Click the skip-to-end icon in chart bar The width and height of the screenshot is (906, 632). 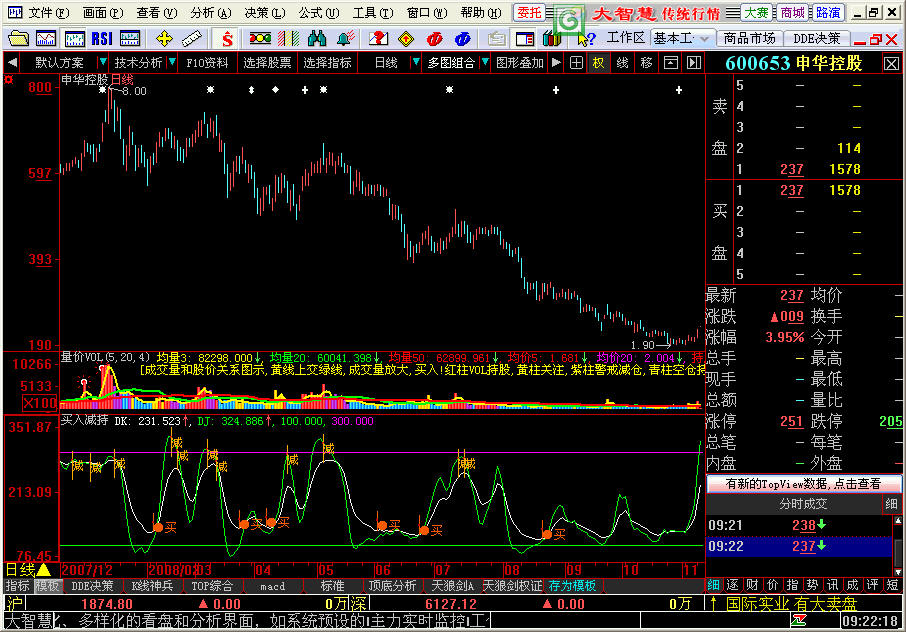point(694,62)
